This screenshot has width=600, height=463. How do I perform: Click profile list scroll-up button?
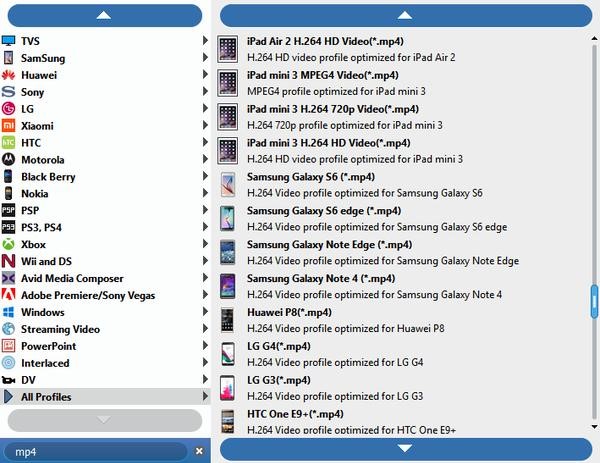click(406, 16)
